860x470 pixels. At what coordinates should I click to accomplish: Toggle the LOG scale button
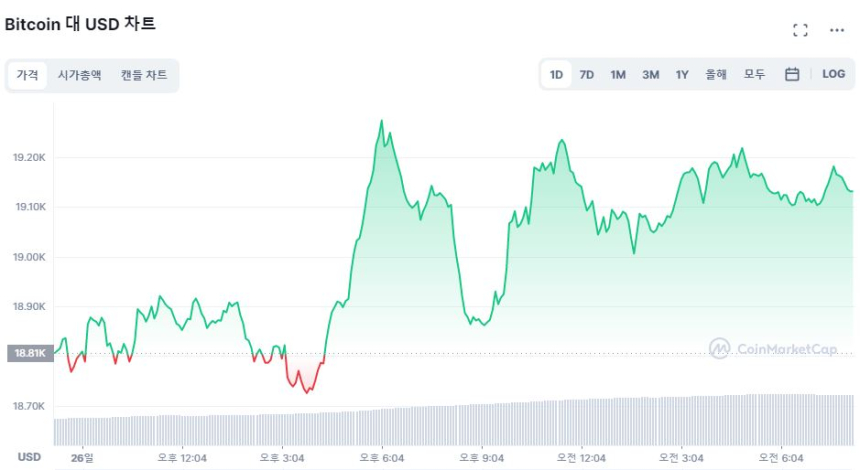pyautogui.click(x=833, y=74)
